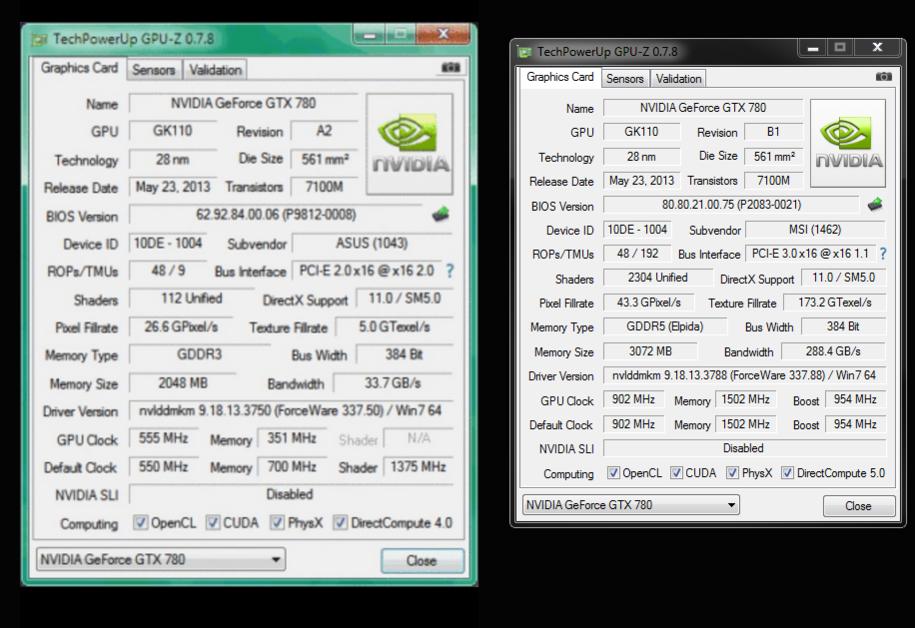Click 1375 MHz shader clock value
The width and height of the screenshot is (915, 628).
[418, 467]
